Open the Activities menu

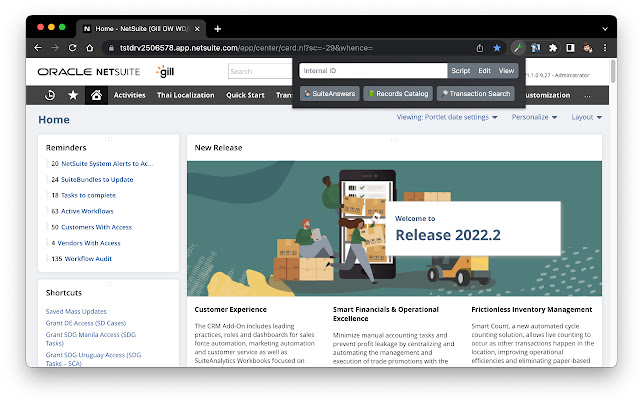pyautogui.click(x=129, y=95)
